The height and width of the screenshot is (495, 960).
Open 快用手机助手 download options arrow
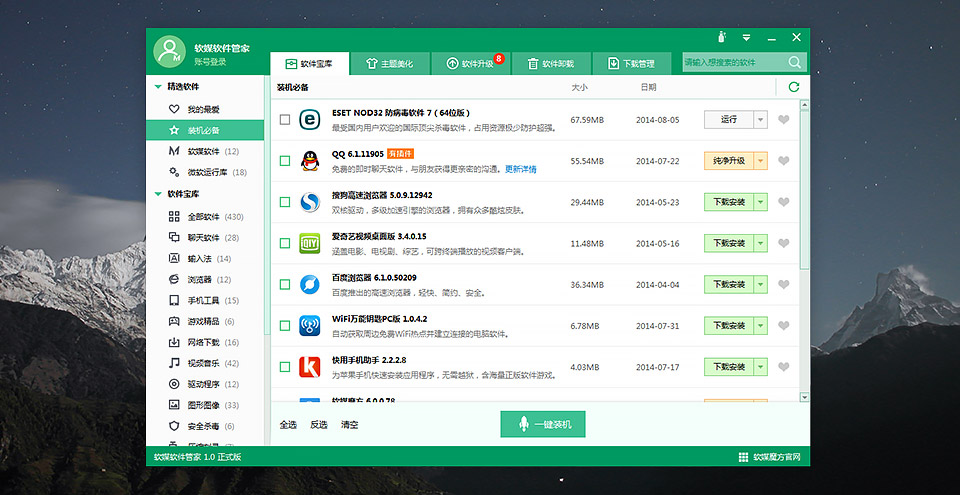coord(760,366)
